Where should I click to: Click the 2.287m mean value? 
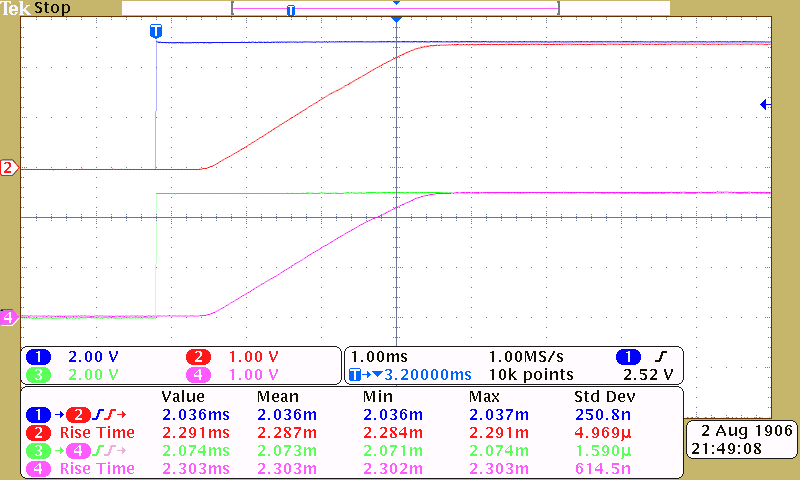pyautogui.click(x=287, y=433)
